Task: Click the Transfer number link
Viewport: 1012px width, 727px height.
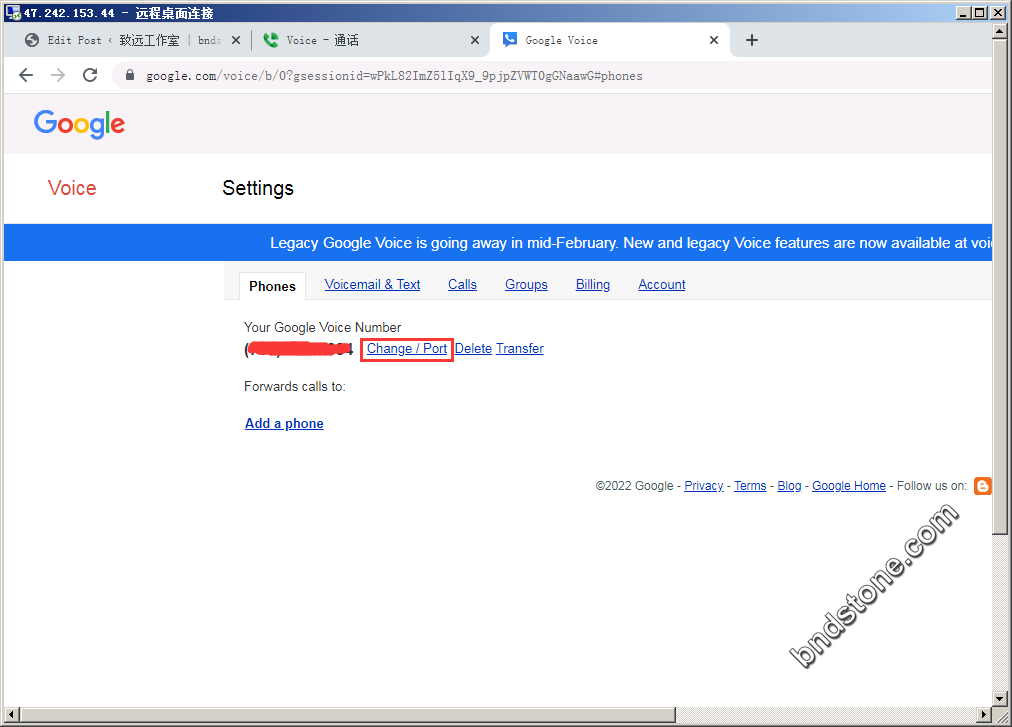Action: 520,349
